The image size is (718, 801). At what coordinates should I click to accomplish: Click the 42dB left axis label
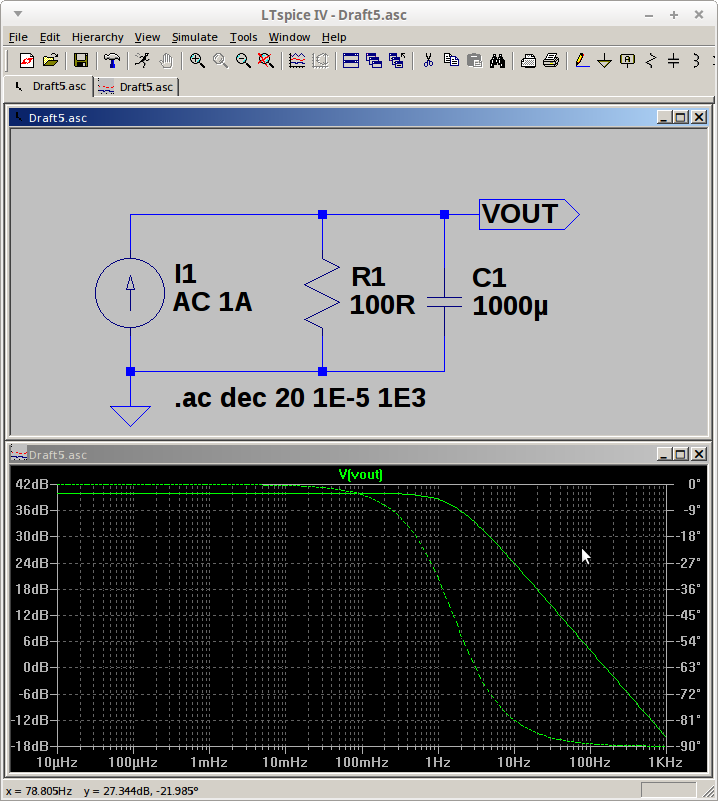tap(32, 484)
